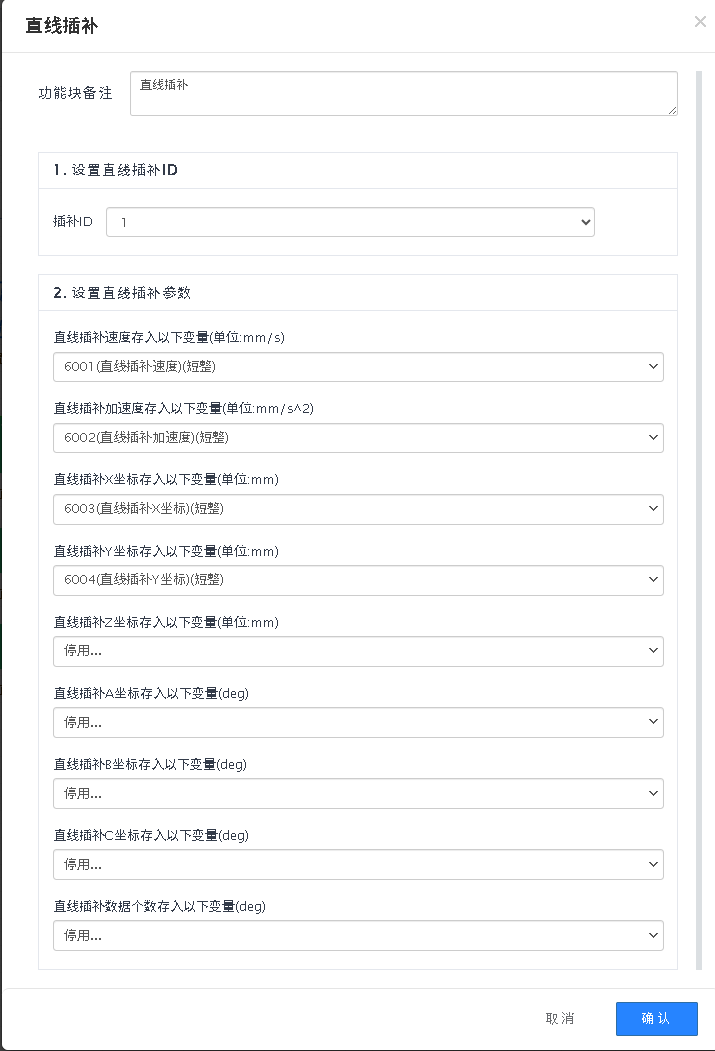Click the 1. 设置直线插补ID section header

point(116,170)
